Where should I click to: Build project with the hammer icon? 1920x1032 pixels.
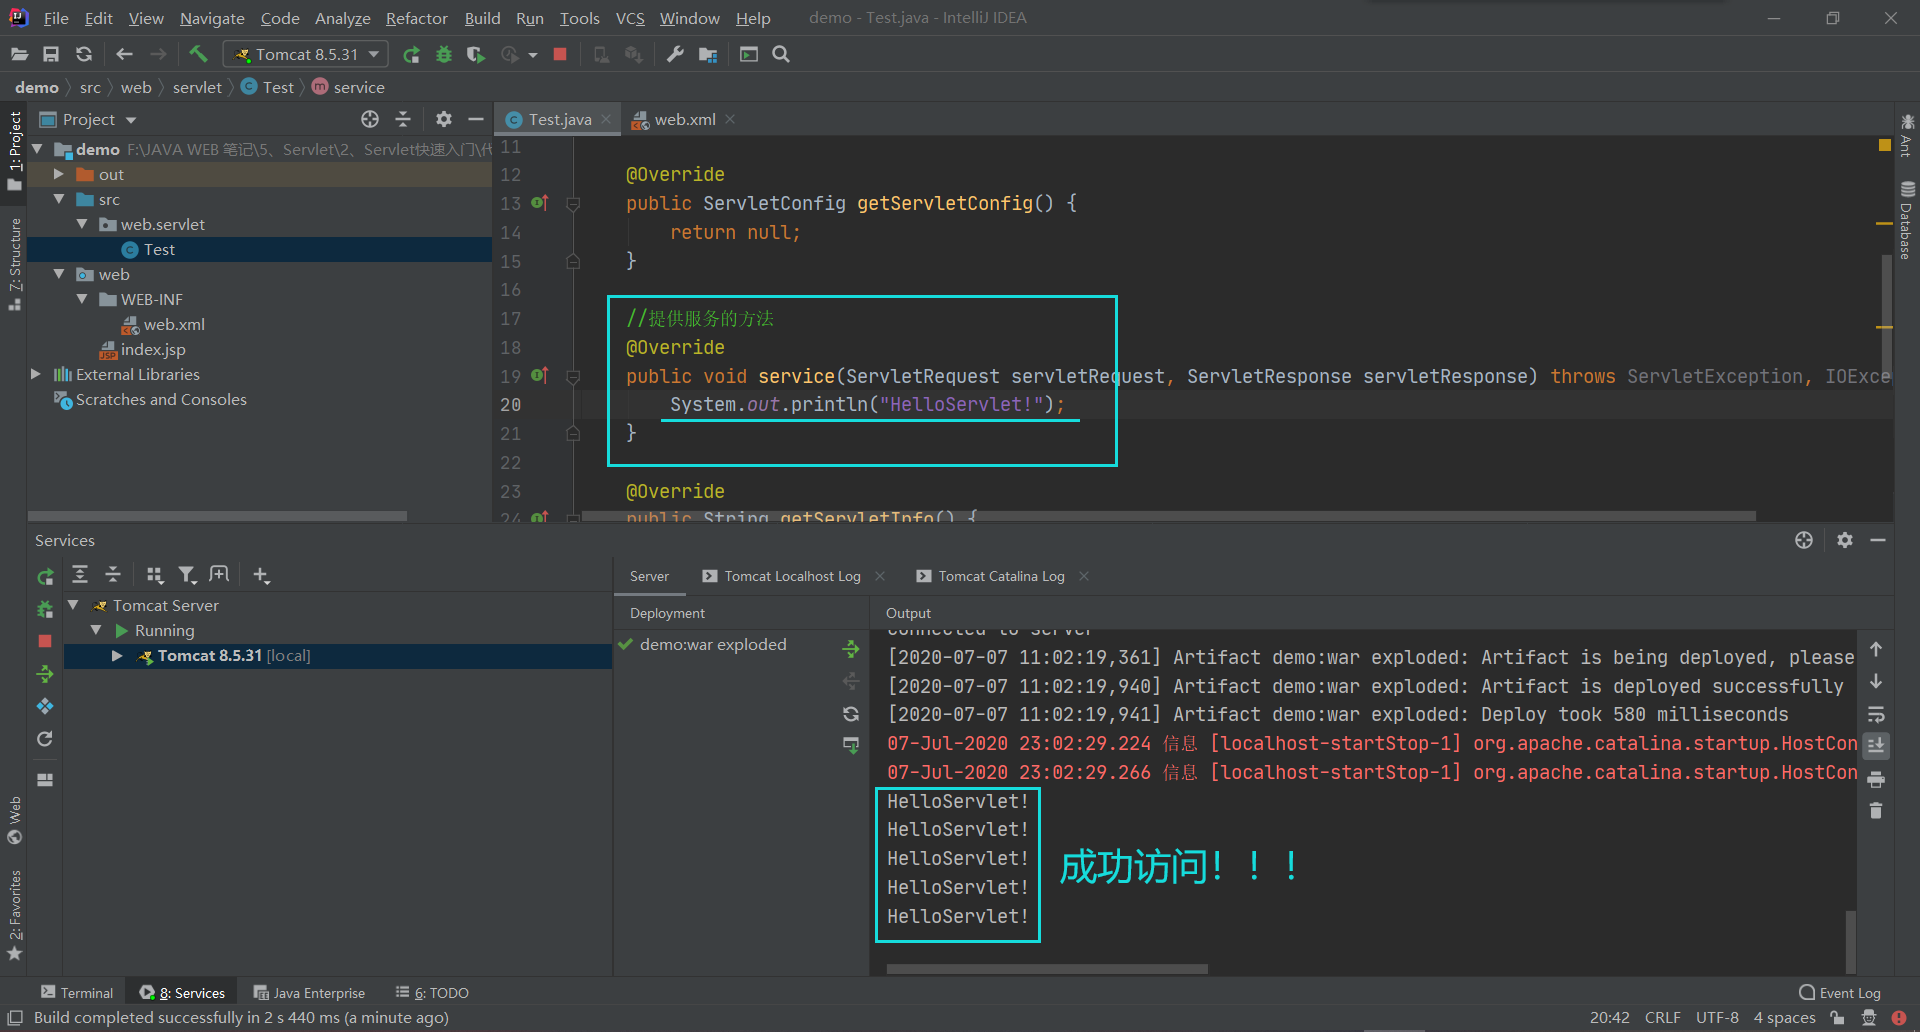click(198, 54)
